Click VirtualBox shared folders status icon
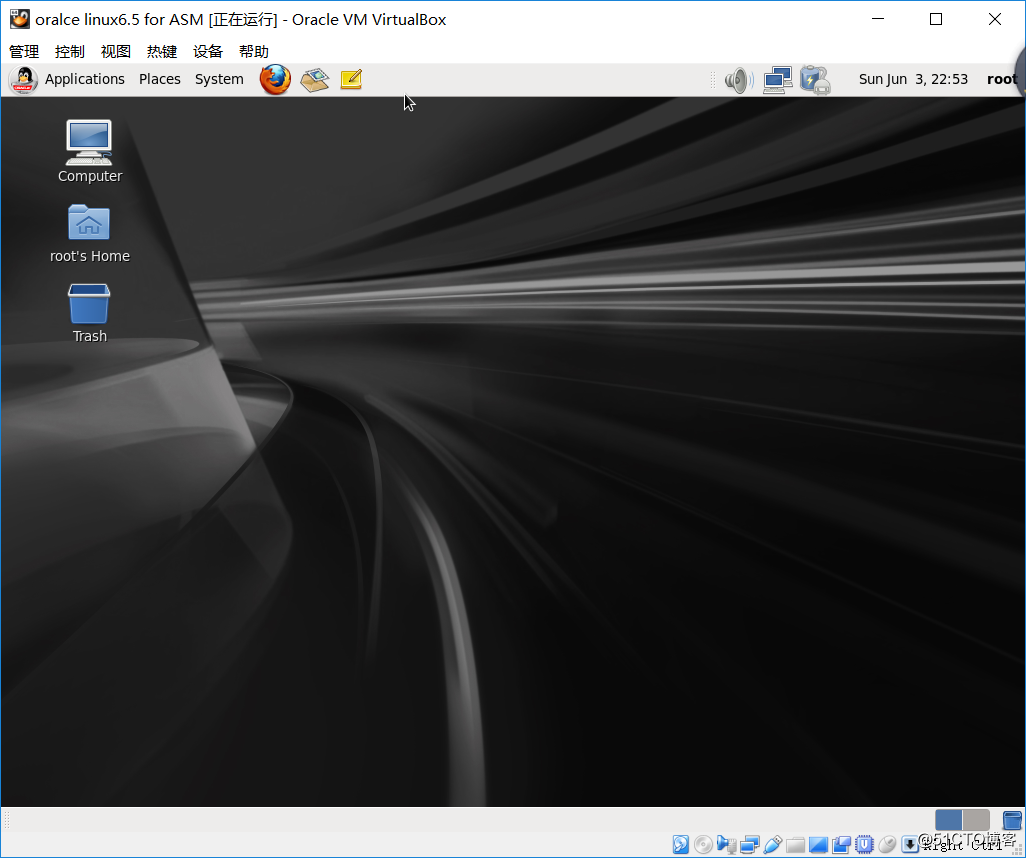Screen dimensions: 1026x858 [x=796, y=845]
